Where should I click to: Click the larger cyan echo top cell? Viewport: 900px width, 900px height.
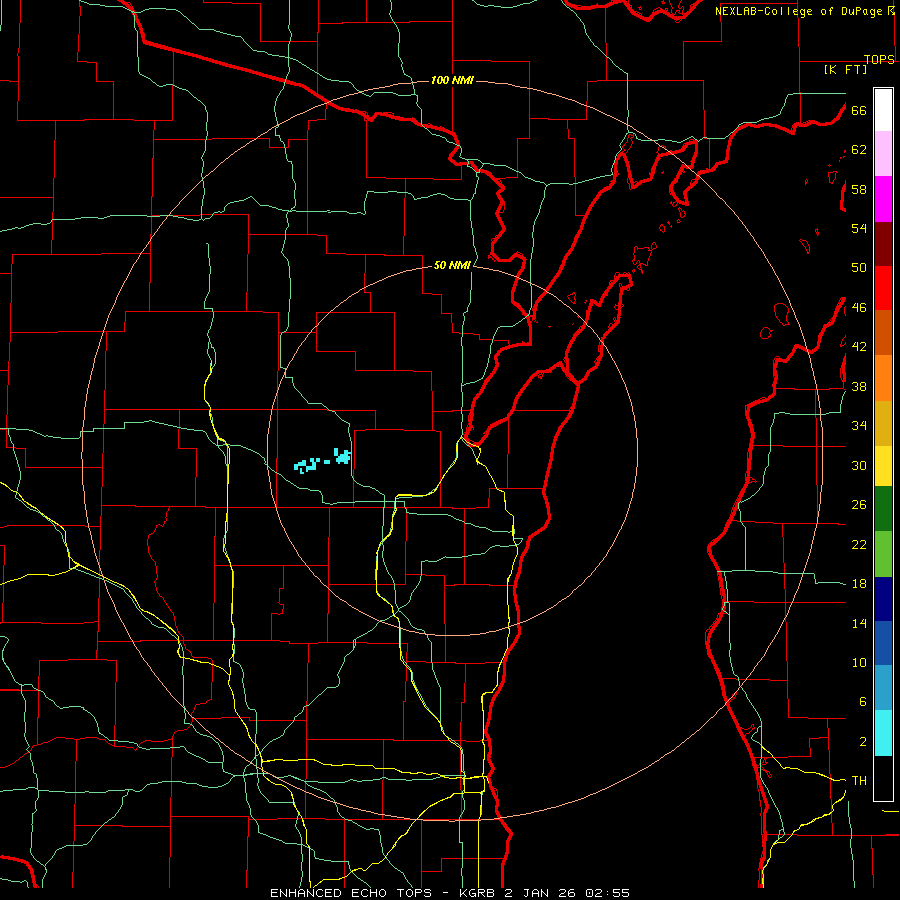343,456
